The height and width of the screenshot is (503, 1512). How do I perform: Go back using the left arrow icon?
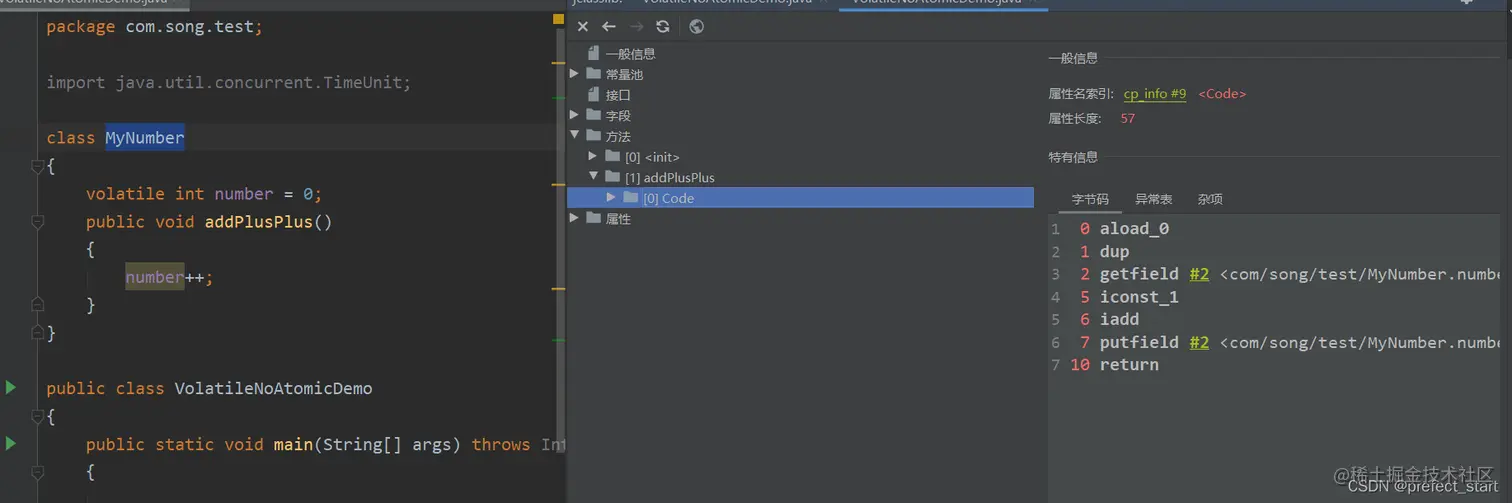(x=609, y=27)
